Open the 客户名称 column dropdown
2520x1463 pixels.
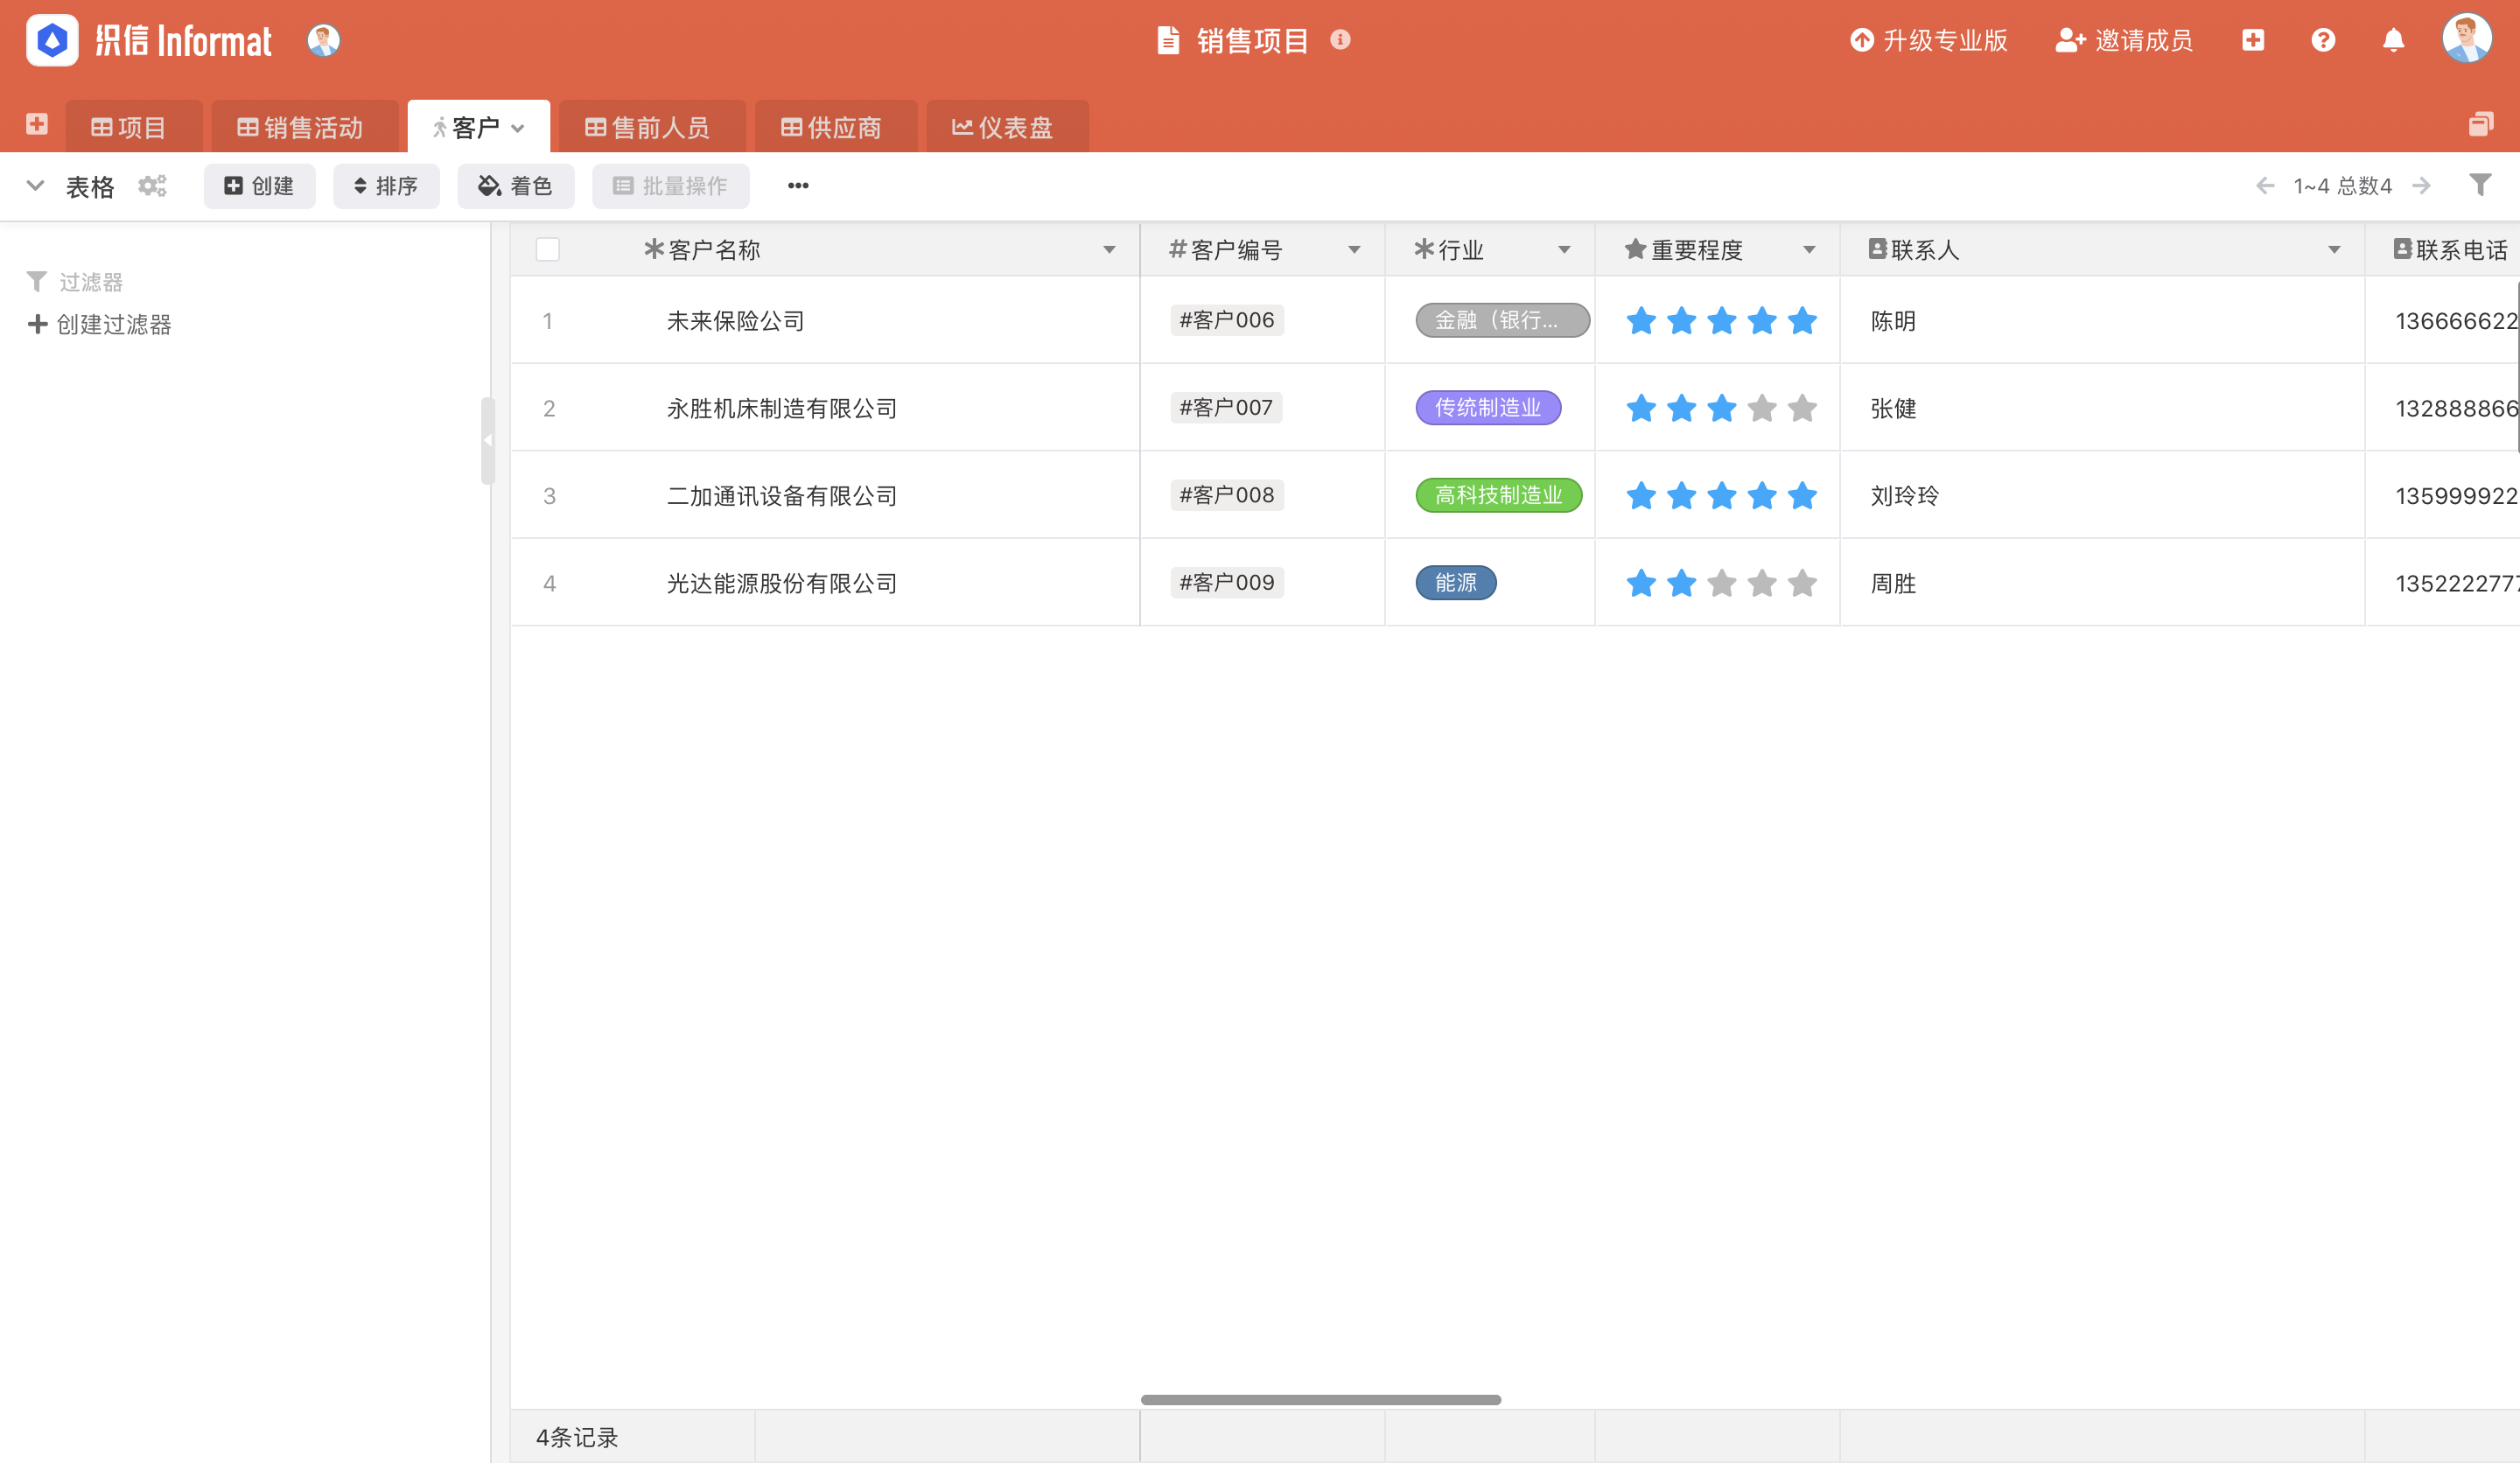coord(1109,250)
